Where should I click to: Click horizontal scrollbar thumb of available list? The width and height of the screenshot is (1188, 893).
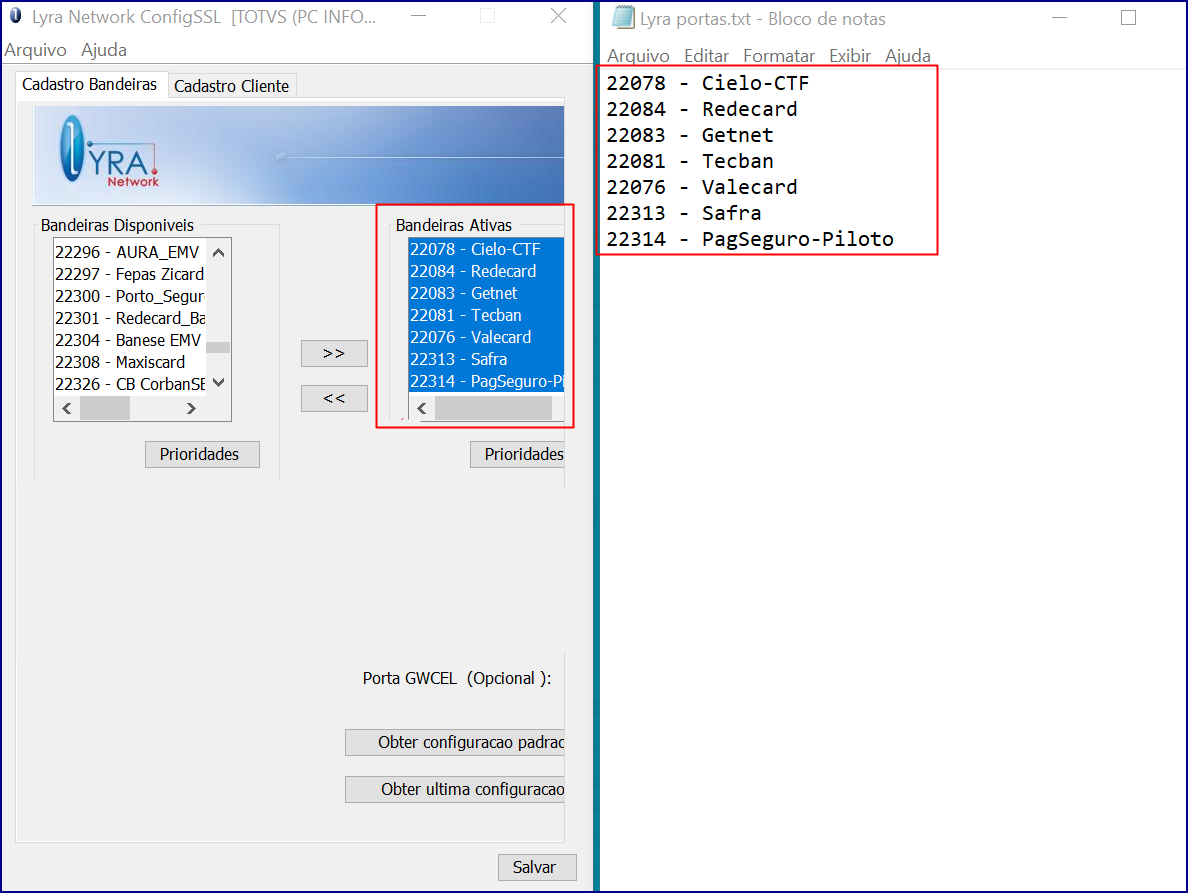point(105,409)
